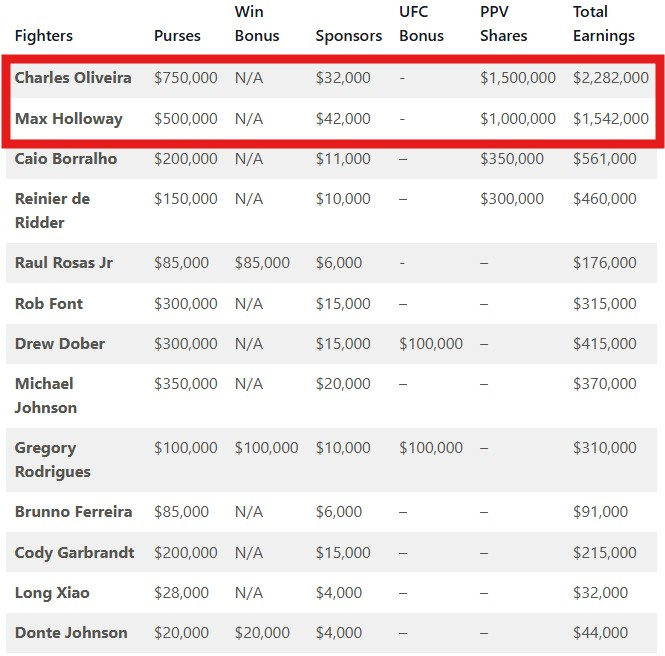Click Long Xiao's $28,000 purse

click(181, 592)
